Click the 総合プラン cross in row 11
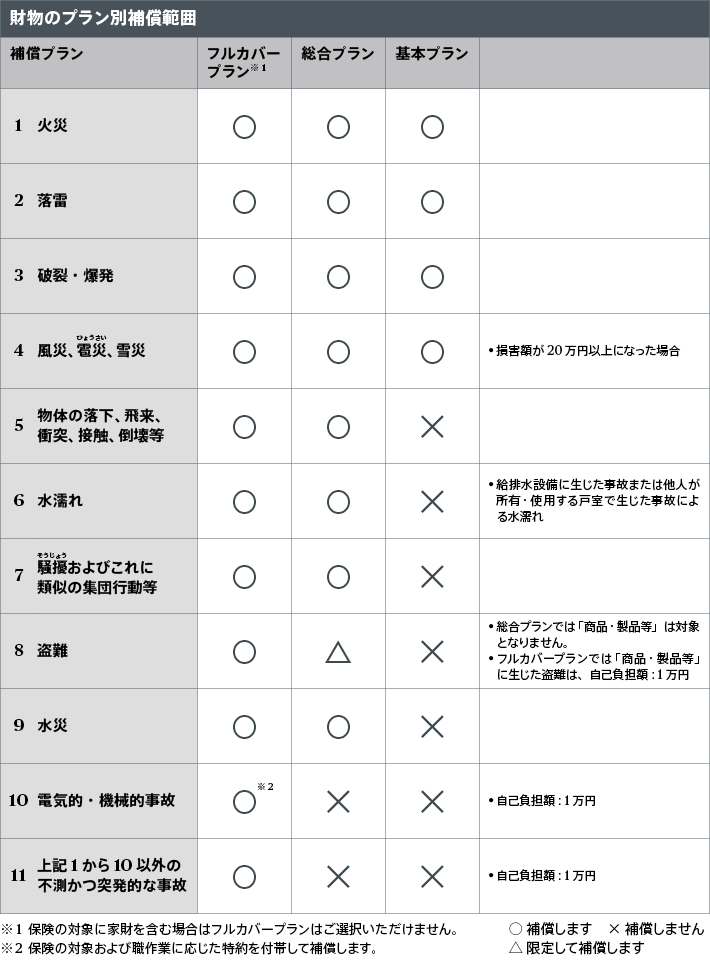Screen dimensions: 710x960 point(338,877)
